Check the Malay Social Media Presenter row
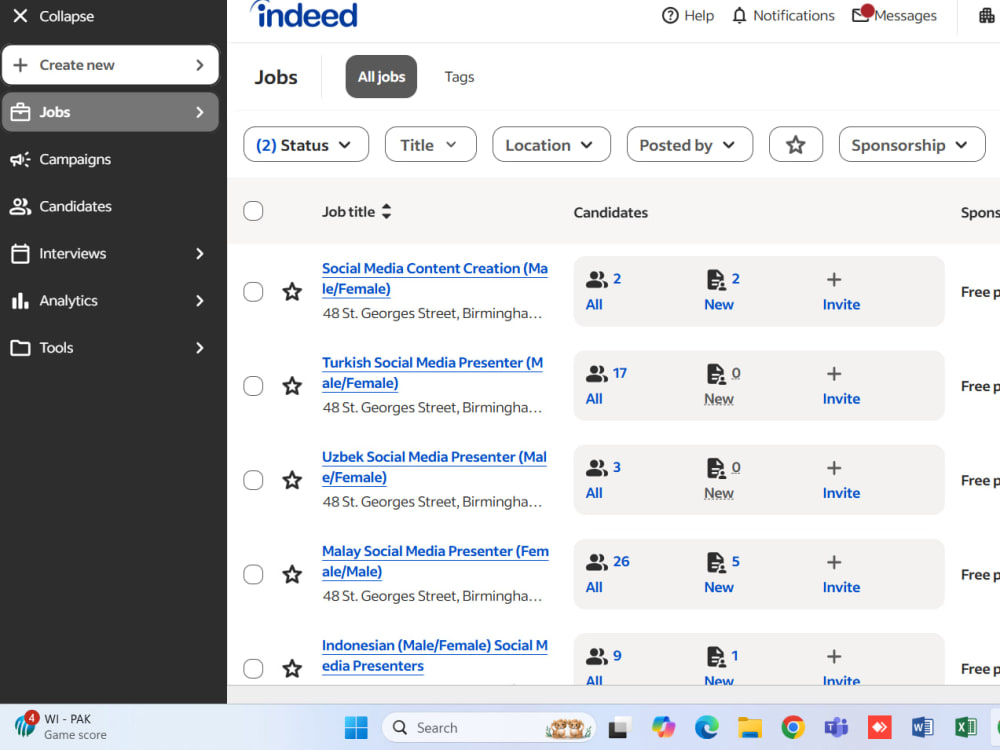The width and height of the screenshot is (1000, 750). click(x=253, y=575)
